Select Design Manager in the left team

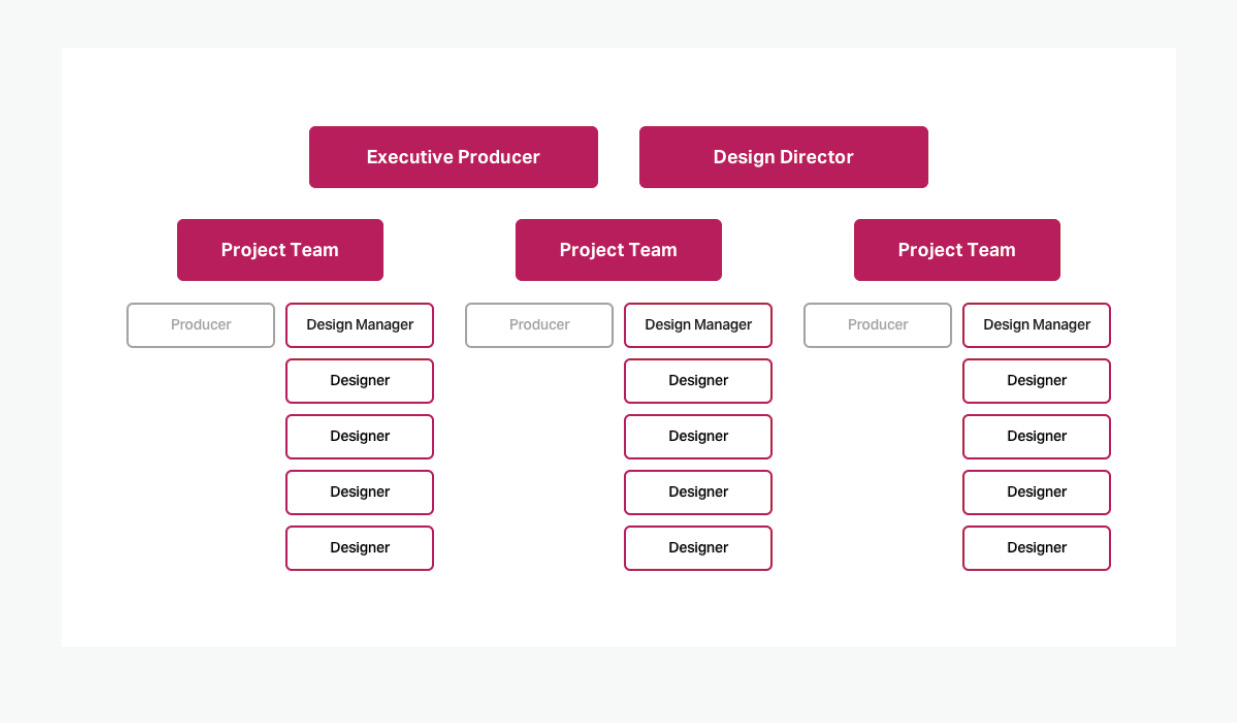[x=360, y=325]
